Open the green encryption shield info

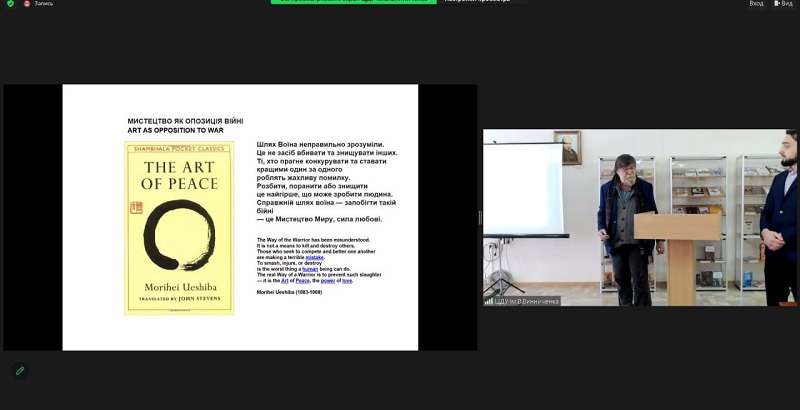click(x=10, y=3)
